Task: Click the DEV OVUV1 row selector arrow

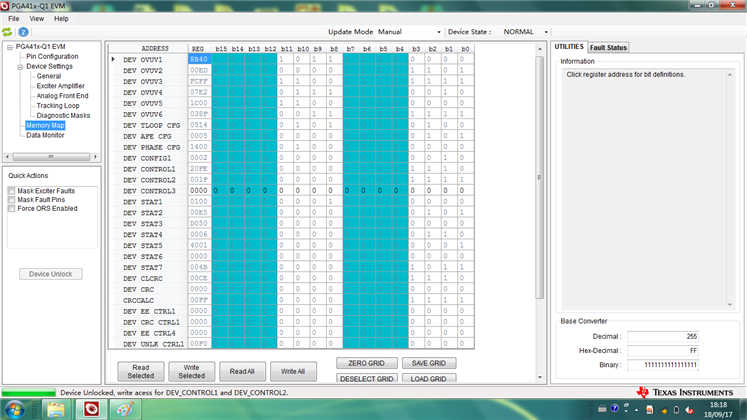Action: coord(113,59)
